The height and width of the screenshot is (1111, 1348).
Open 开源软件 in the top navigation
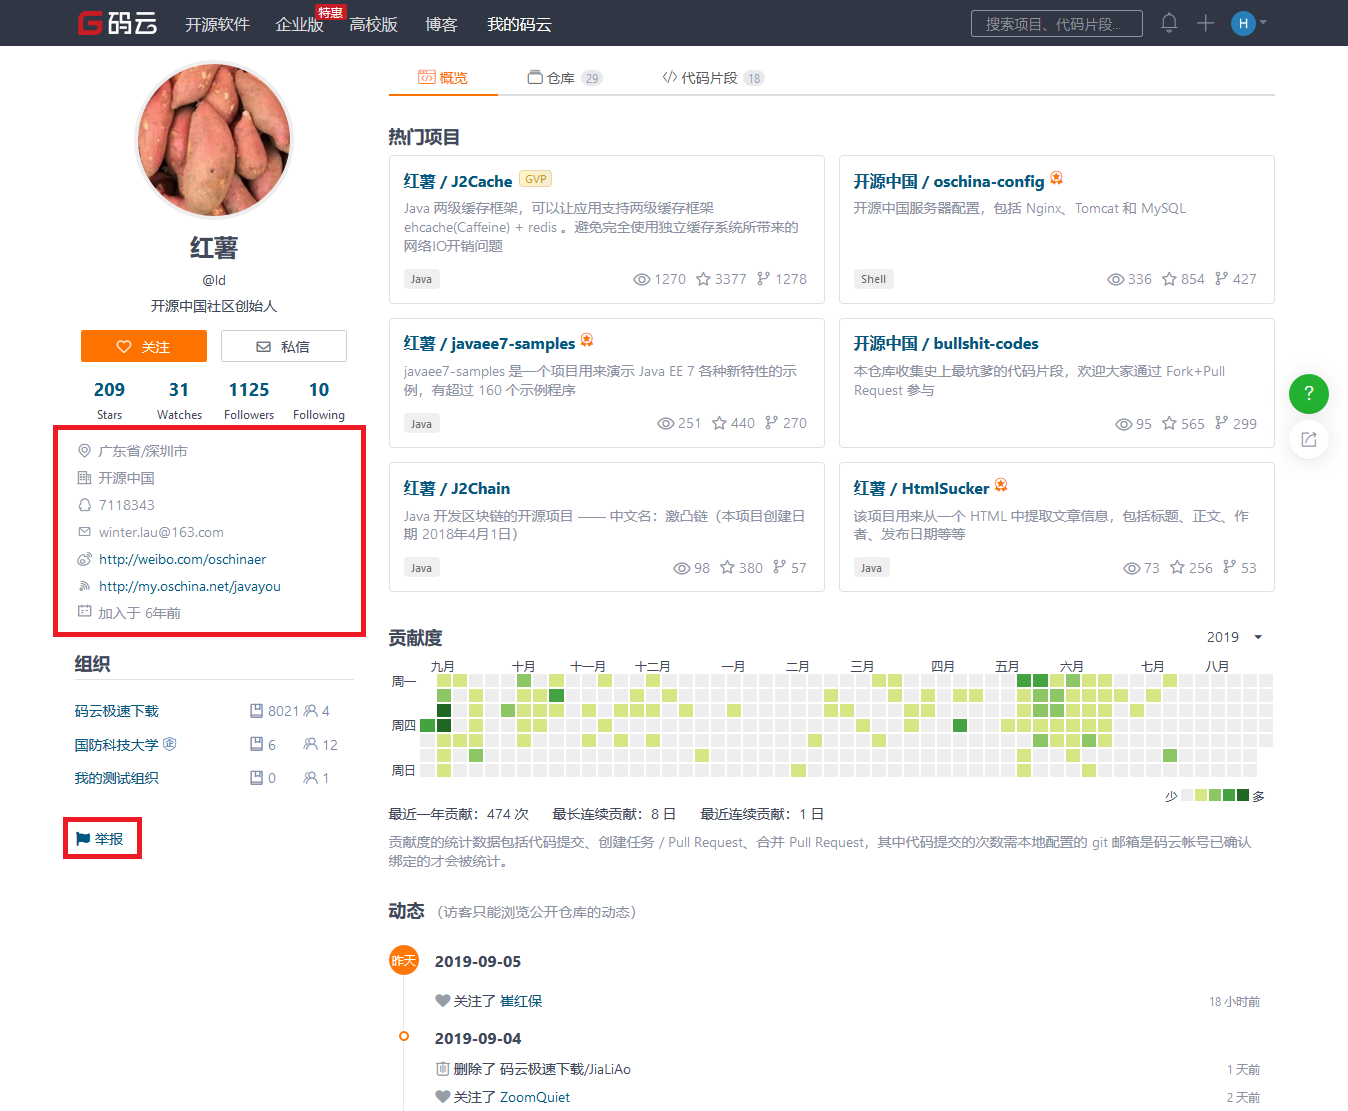click(x=217, y=24)
